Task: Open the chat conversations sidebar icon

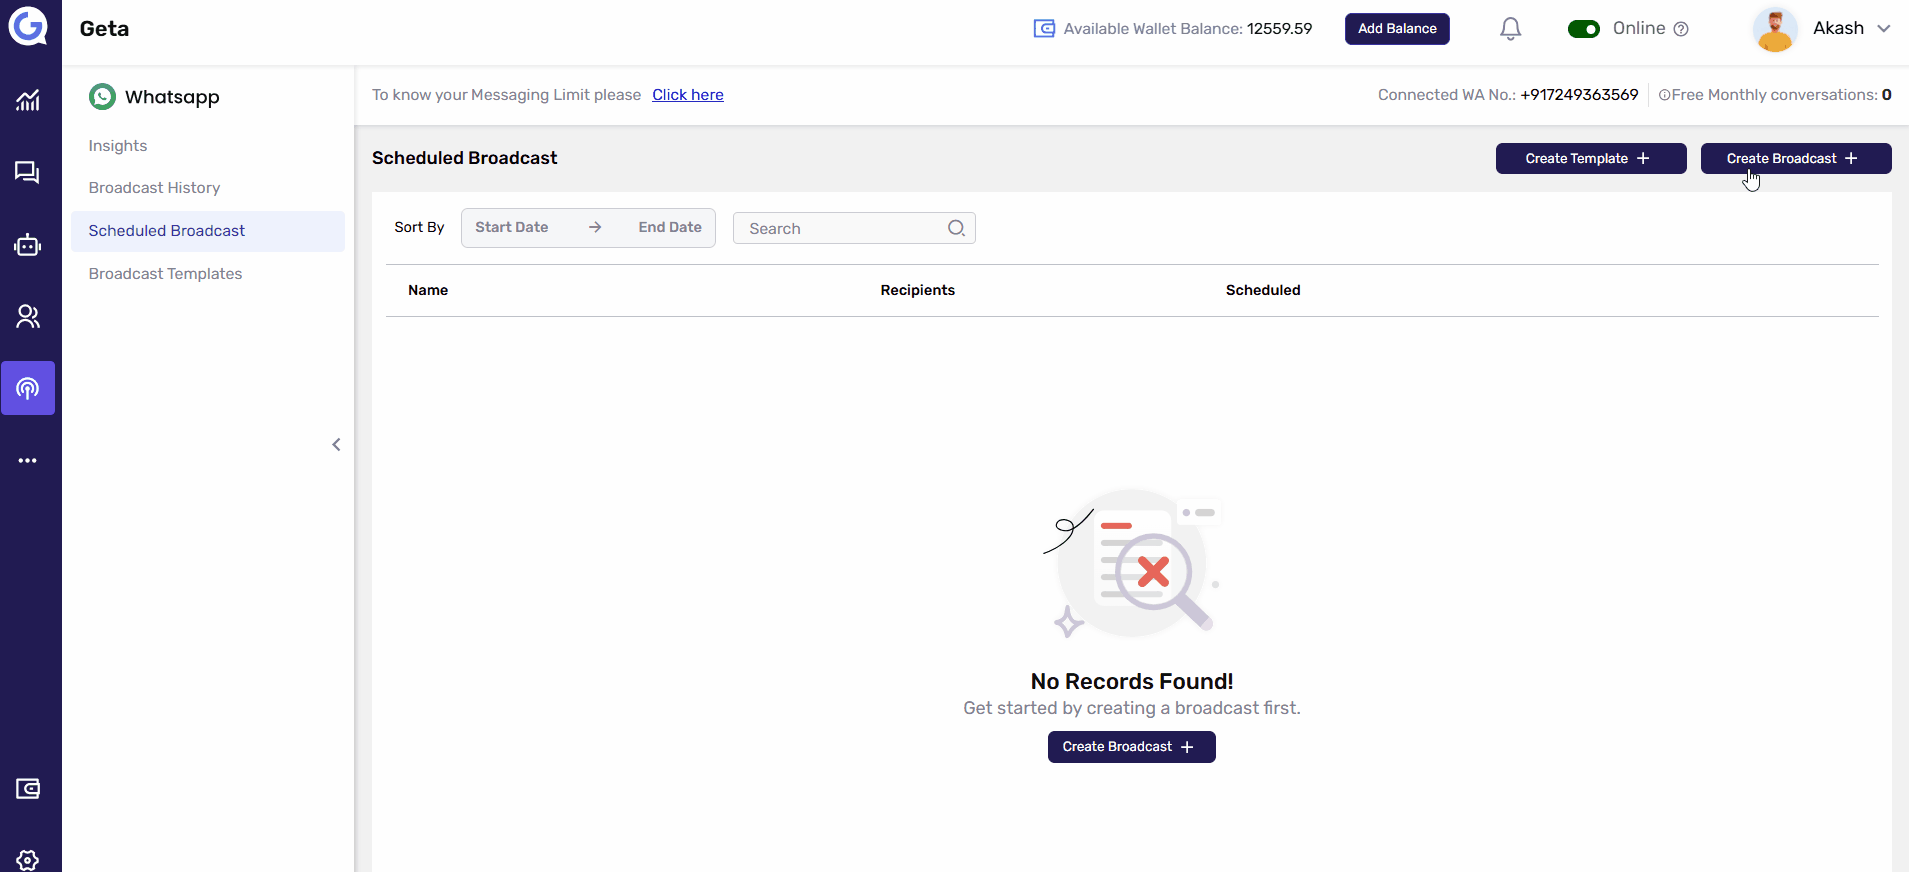Action: (x=28, y=173)
